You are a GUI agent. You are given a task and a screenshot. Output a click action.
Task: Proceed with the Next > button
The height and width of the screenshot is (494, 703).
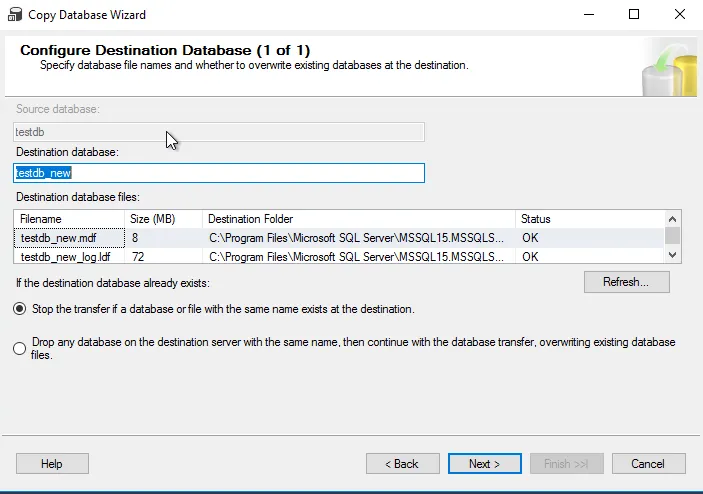pyautogui.click(x=485, y=464)
